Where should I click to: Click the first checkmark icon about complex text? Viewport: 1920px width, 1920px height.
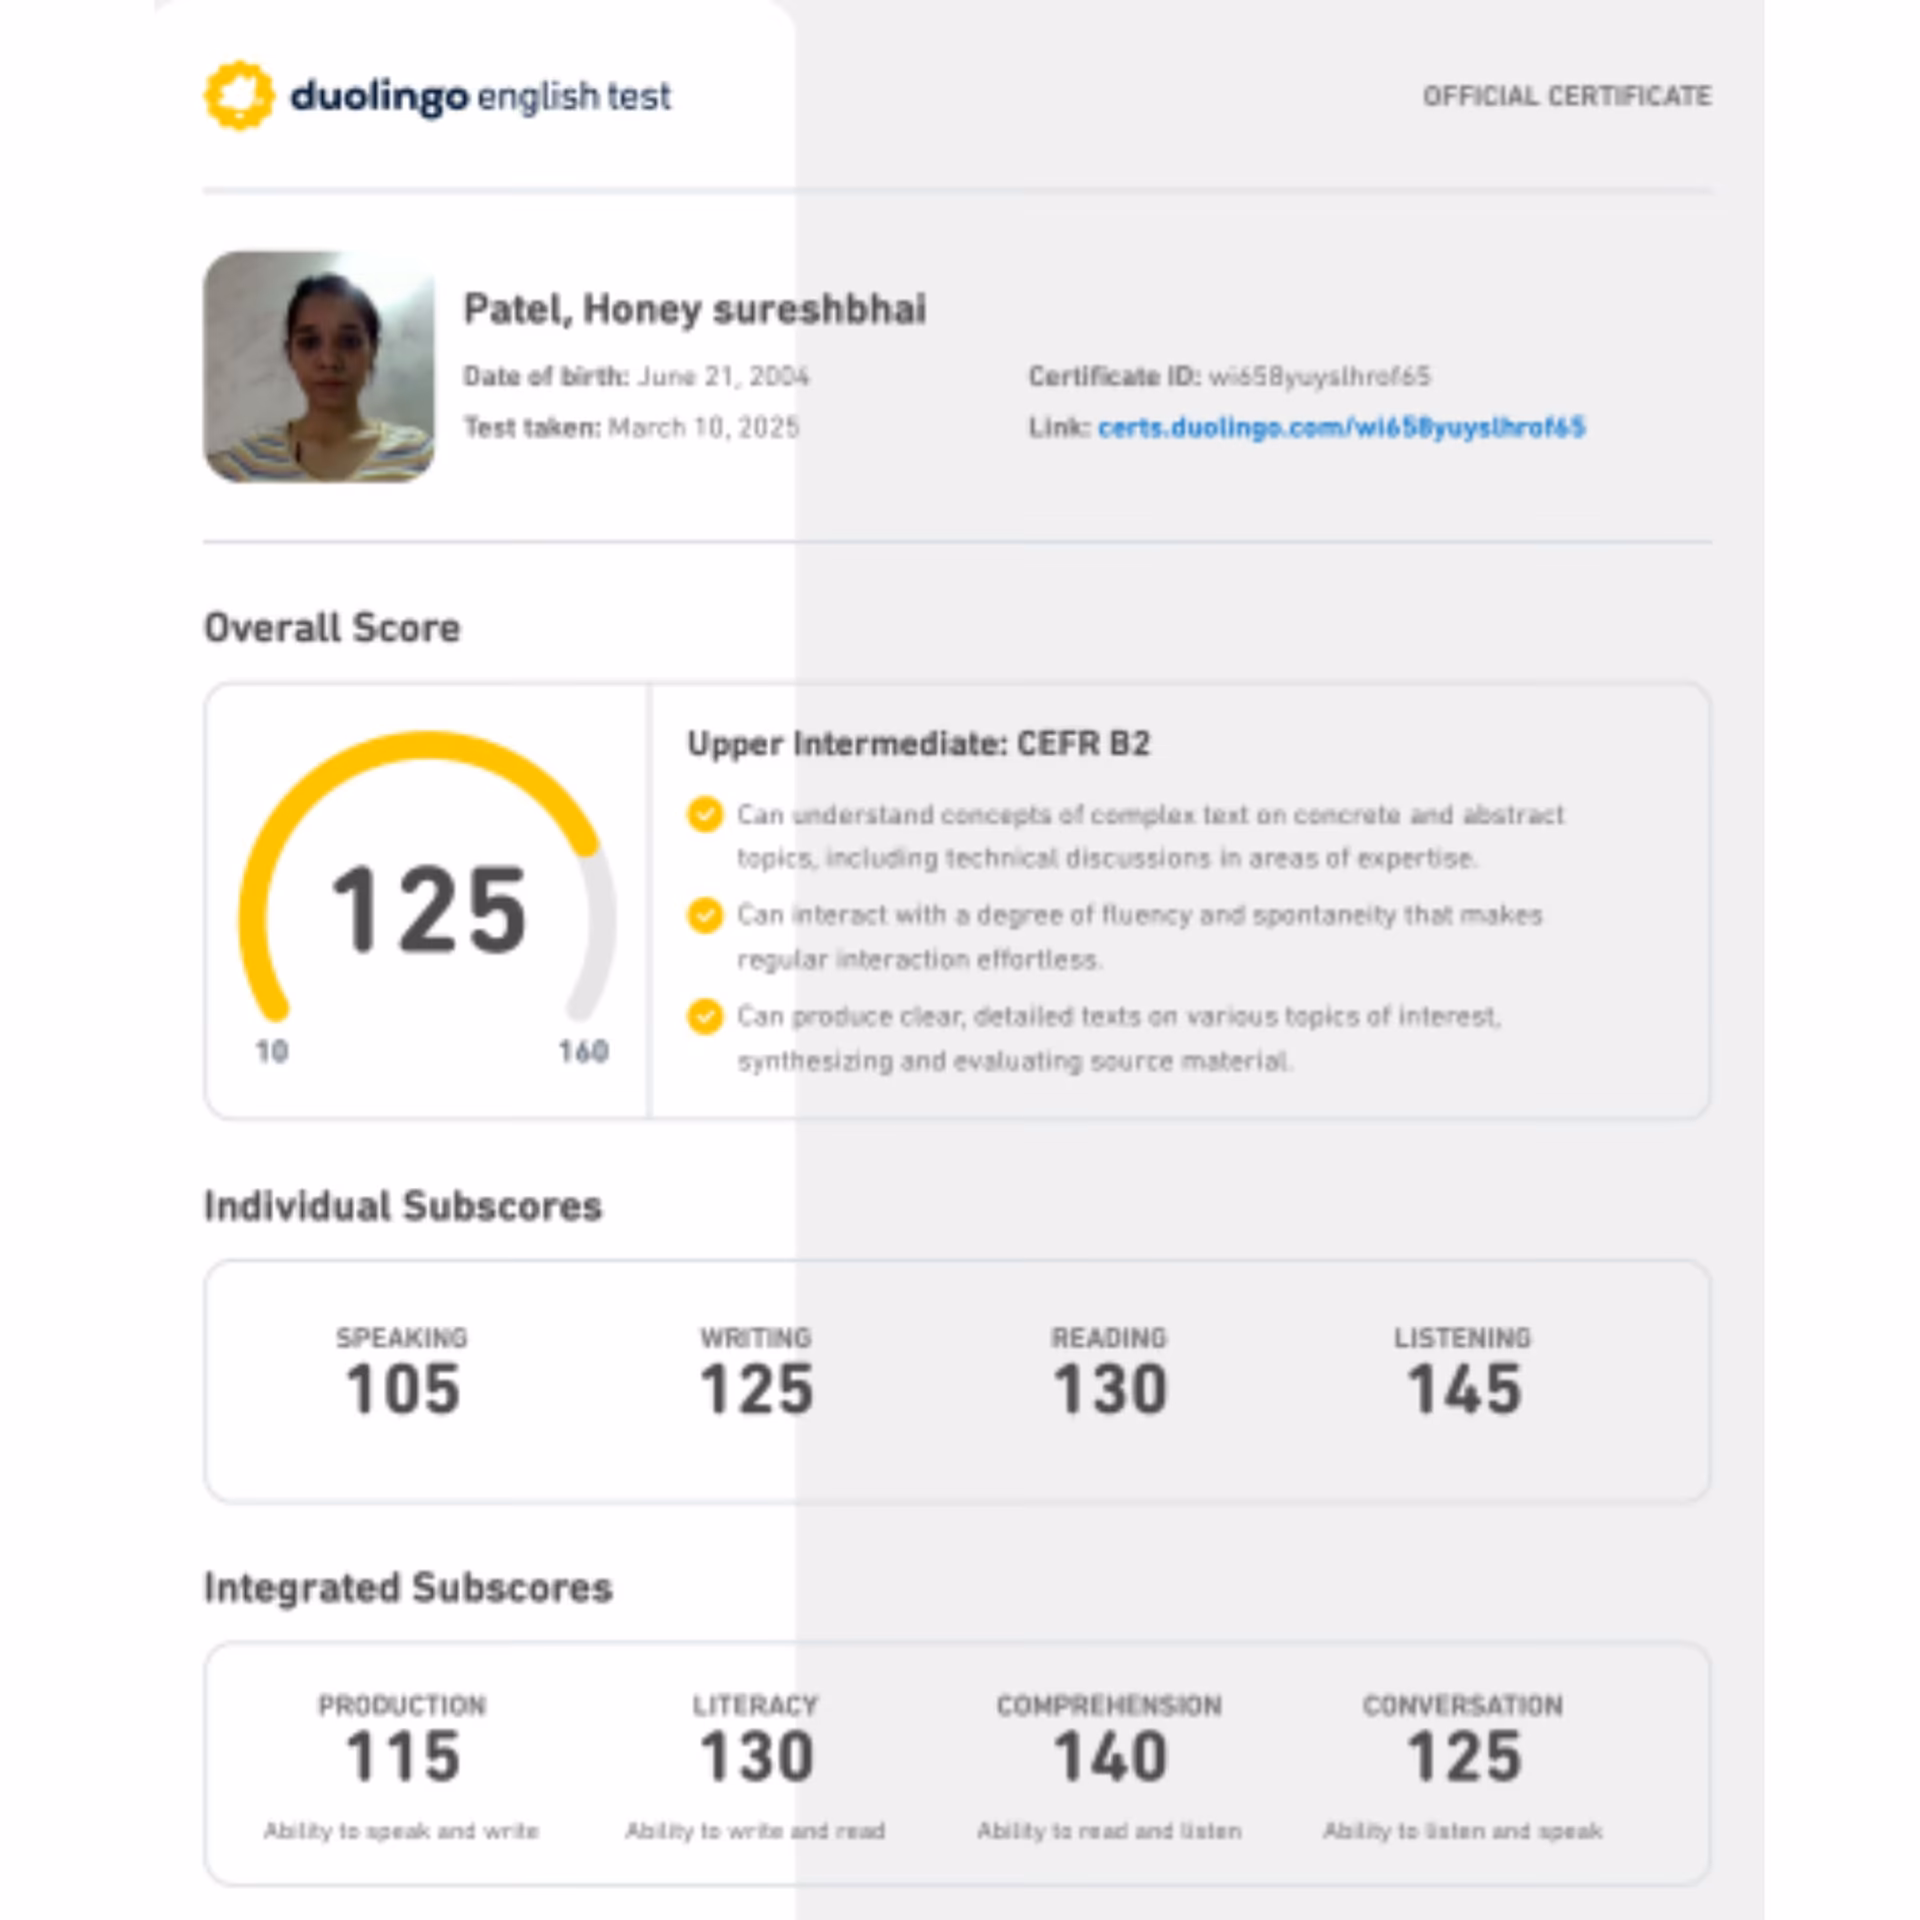pyautogui.click(x=705, y=814)
